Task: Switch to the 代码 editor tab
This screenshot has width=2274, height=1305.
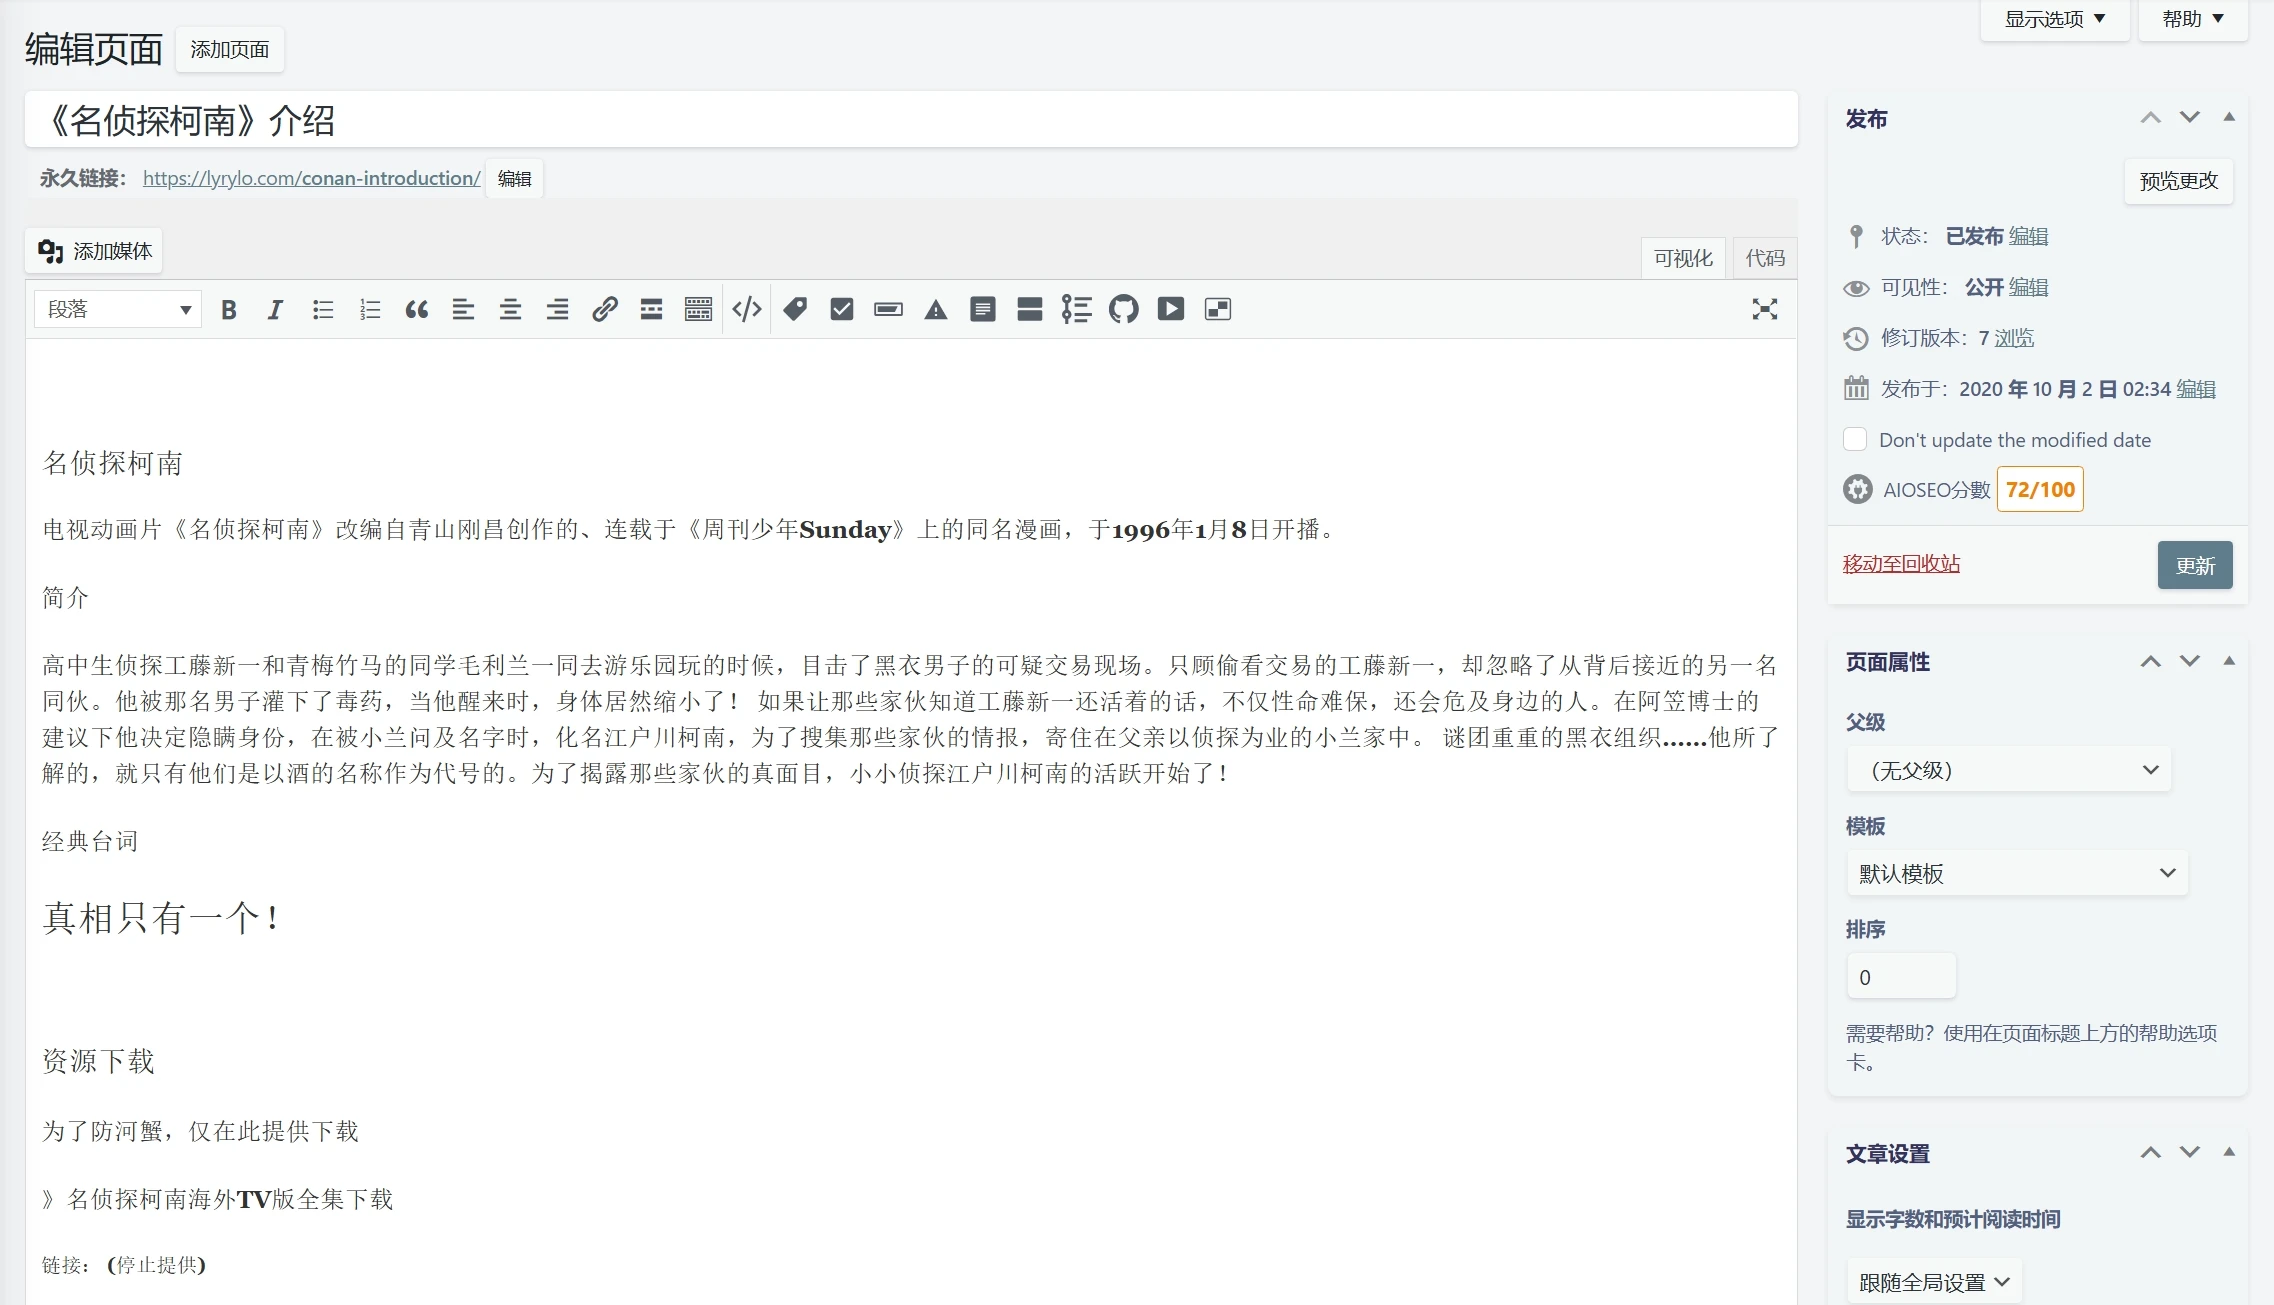Action: (x=1764, y=258)
